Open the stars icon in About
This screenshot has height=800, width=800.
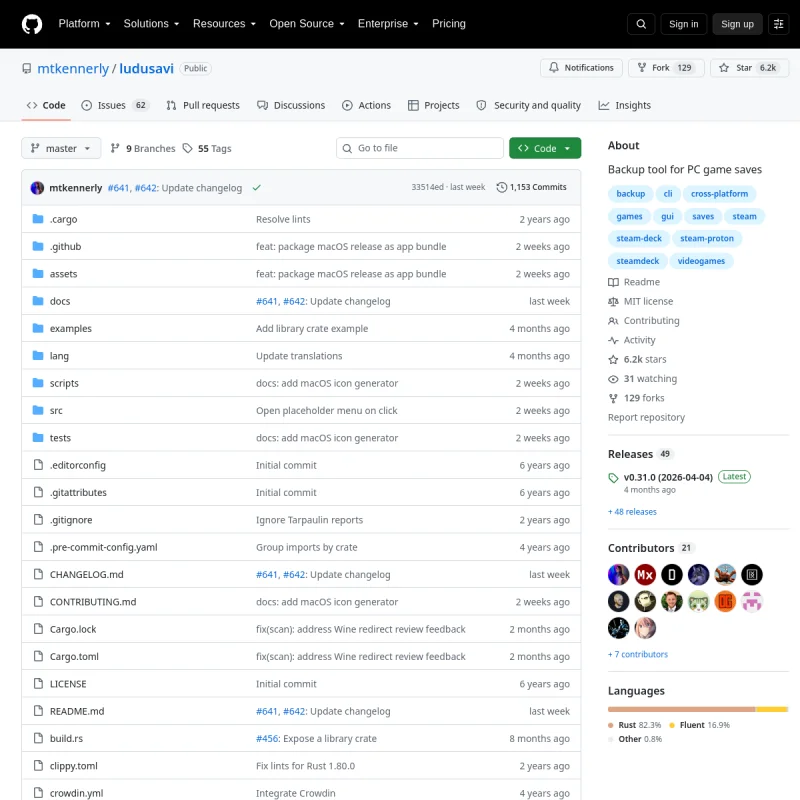[x=613, y=360]
